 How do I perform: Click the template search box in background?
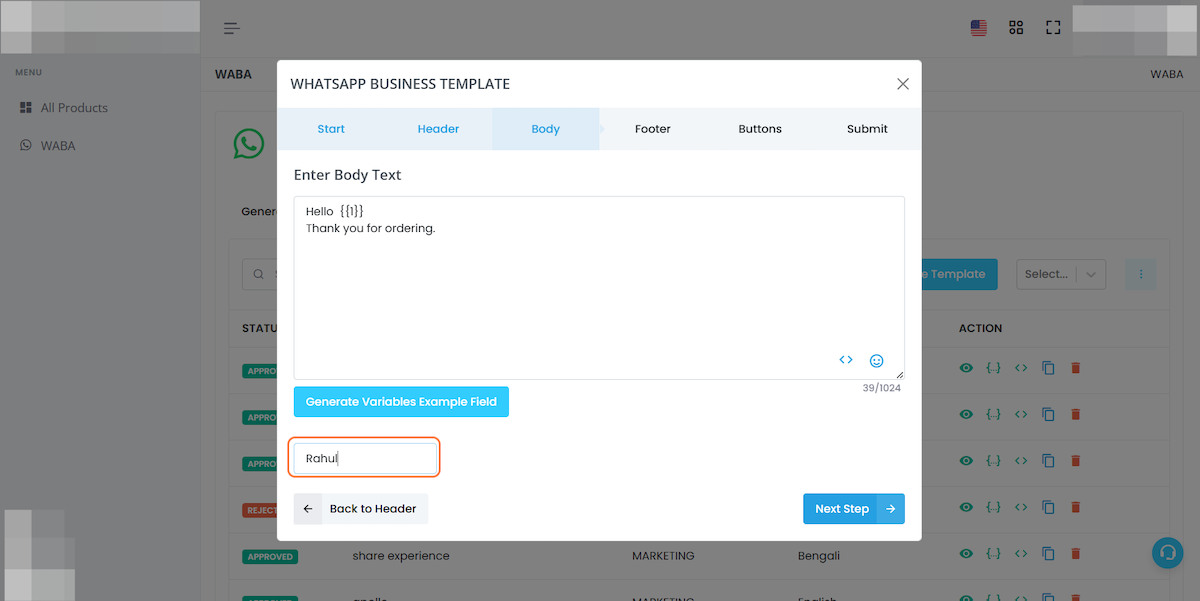[x=260, y=274]
